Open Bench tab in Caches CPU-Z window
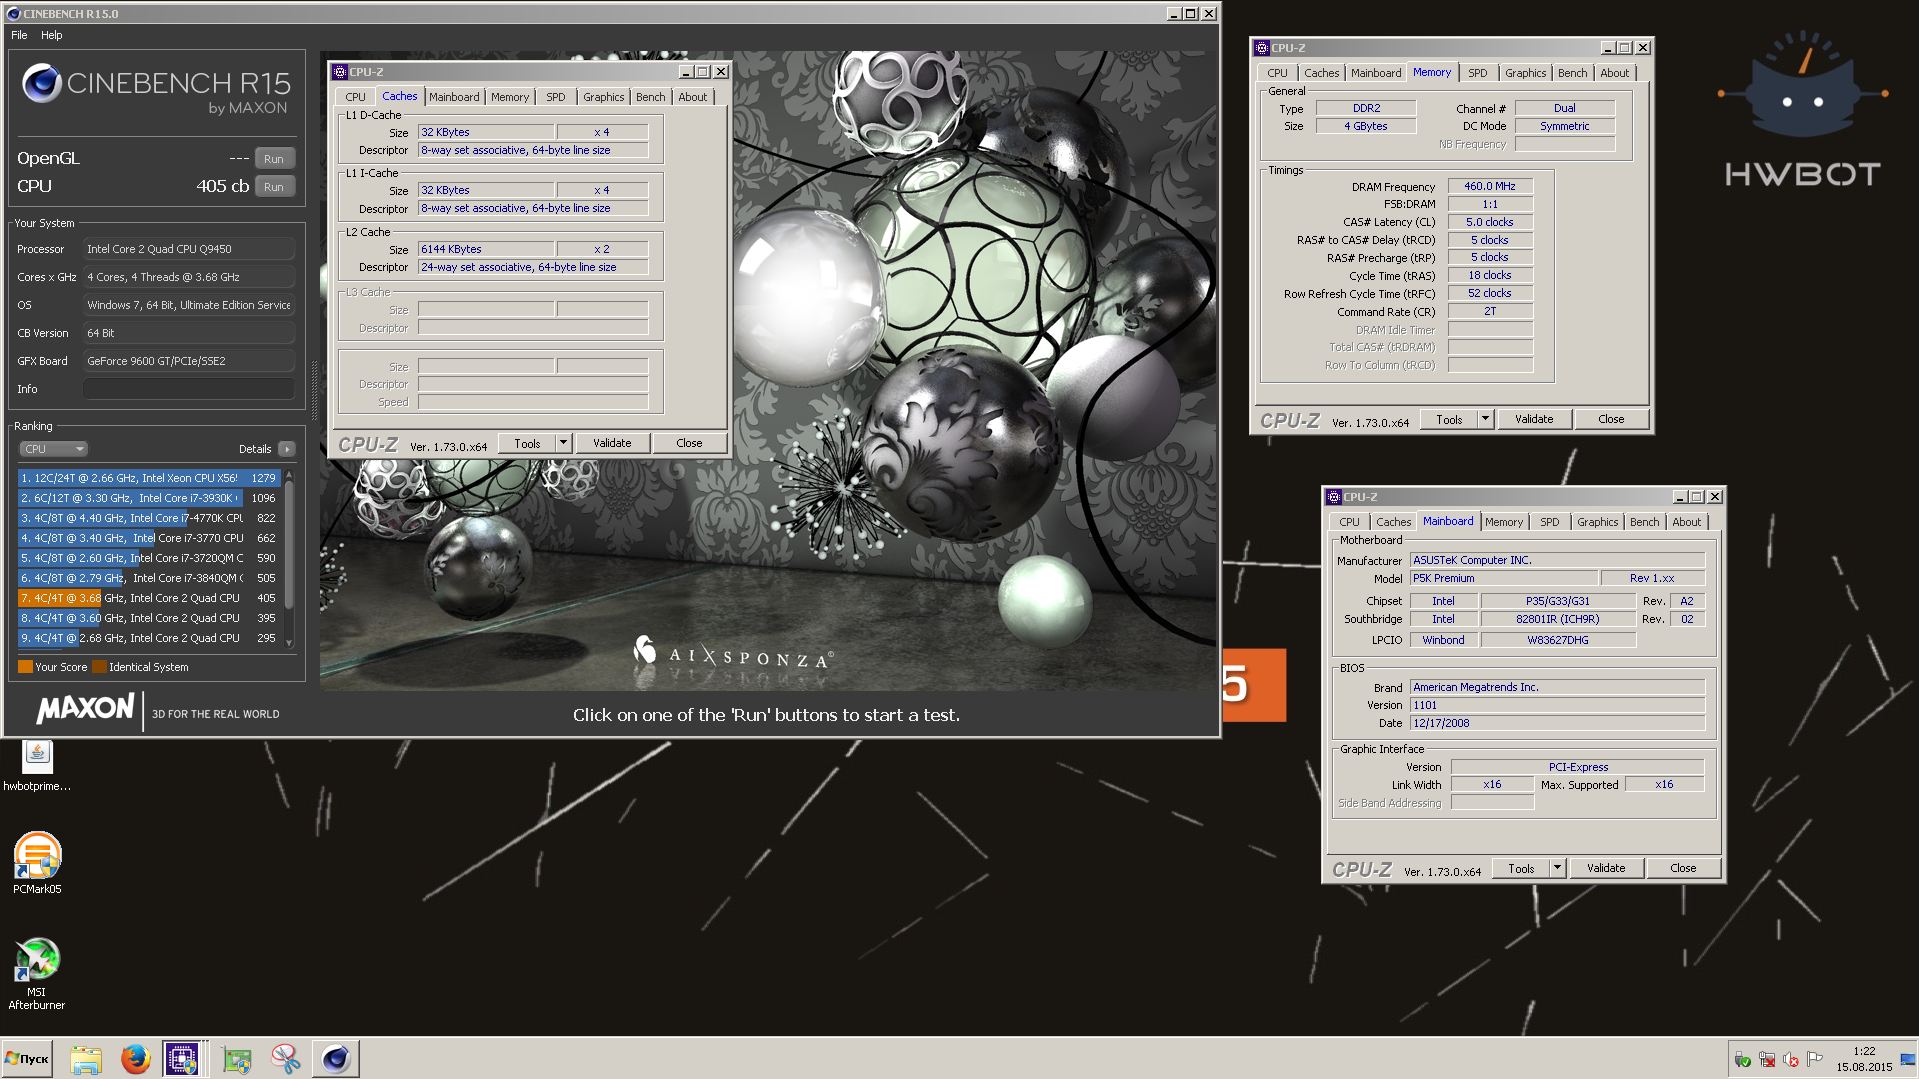This screenshot has width=1919, height=1079. click(x=650, y=97)
